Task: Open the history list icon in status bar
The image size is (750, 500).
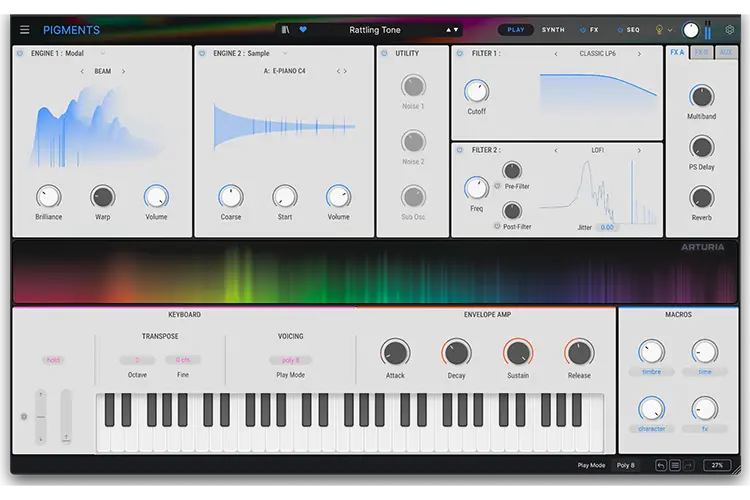Action: click(x=674, y=465)
